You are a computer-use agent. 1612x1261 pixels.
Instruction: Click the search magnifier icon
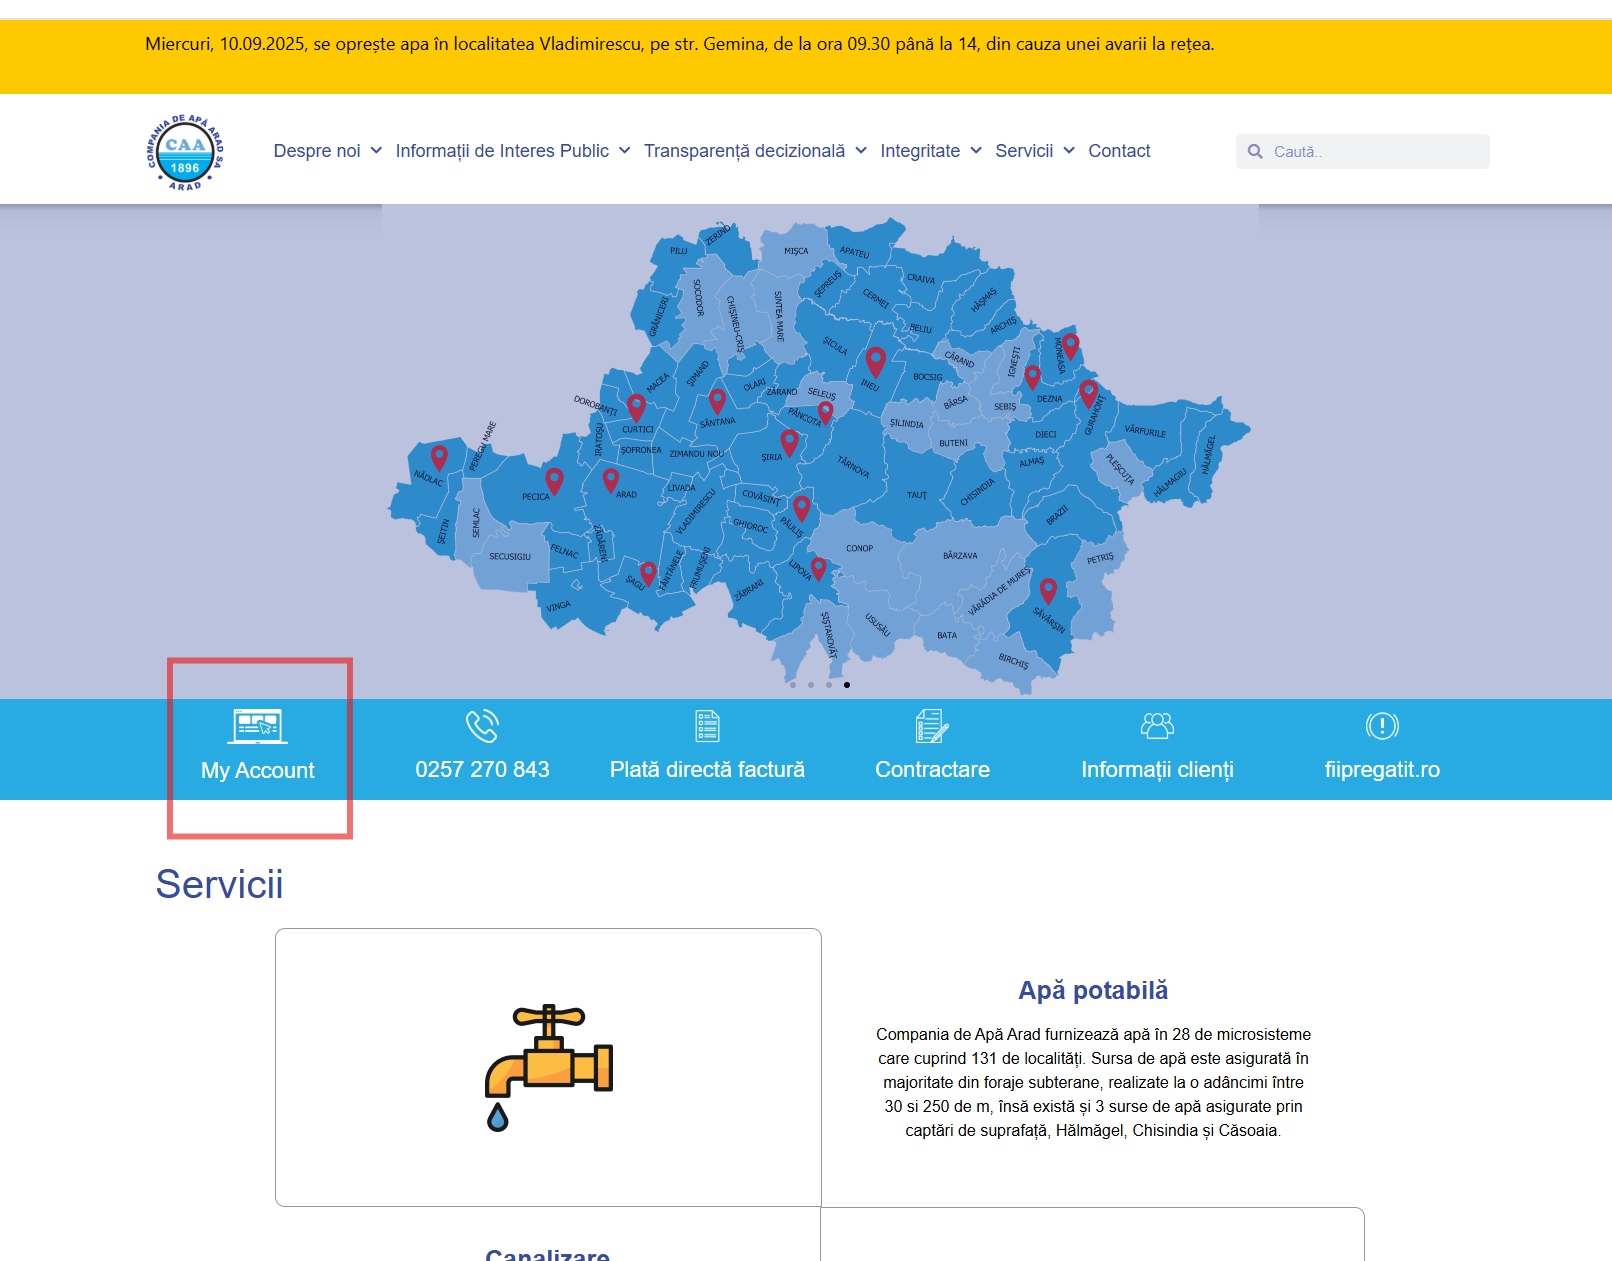point(1255,151)
